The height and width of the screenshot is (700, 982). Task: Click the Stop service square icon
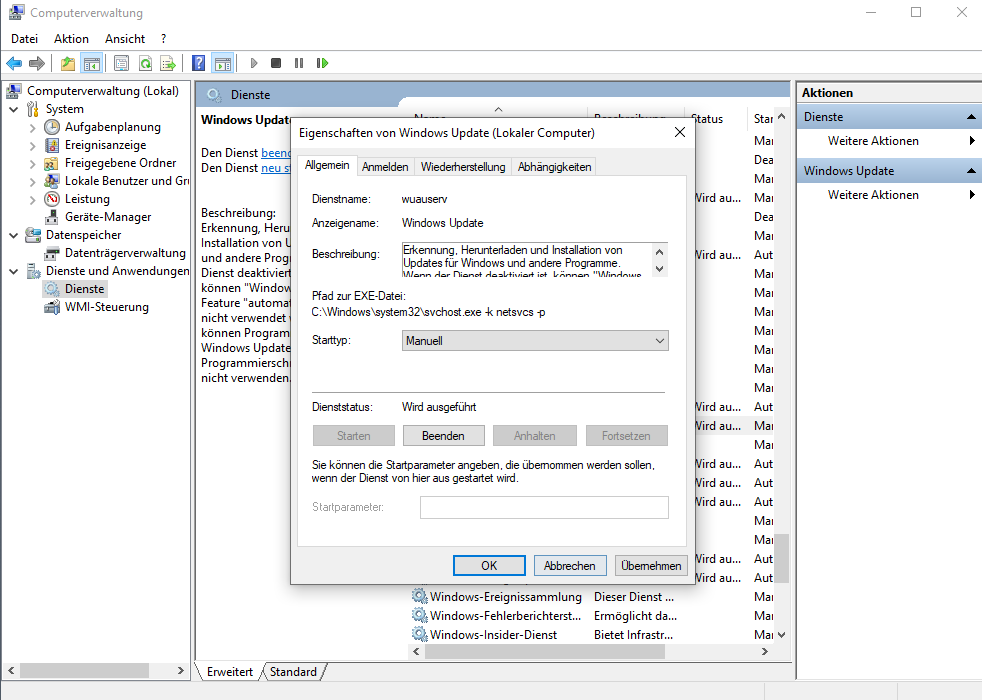click(x=276, y=63)
